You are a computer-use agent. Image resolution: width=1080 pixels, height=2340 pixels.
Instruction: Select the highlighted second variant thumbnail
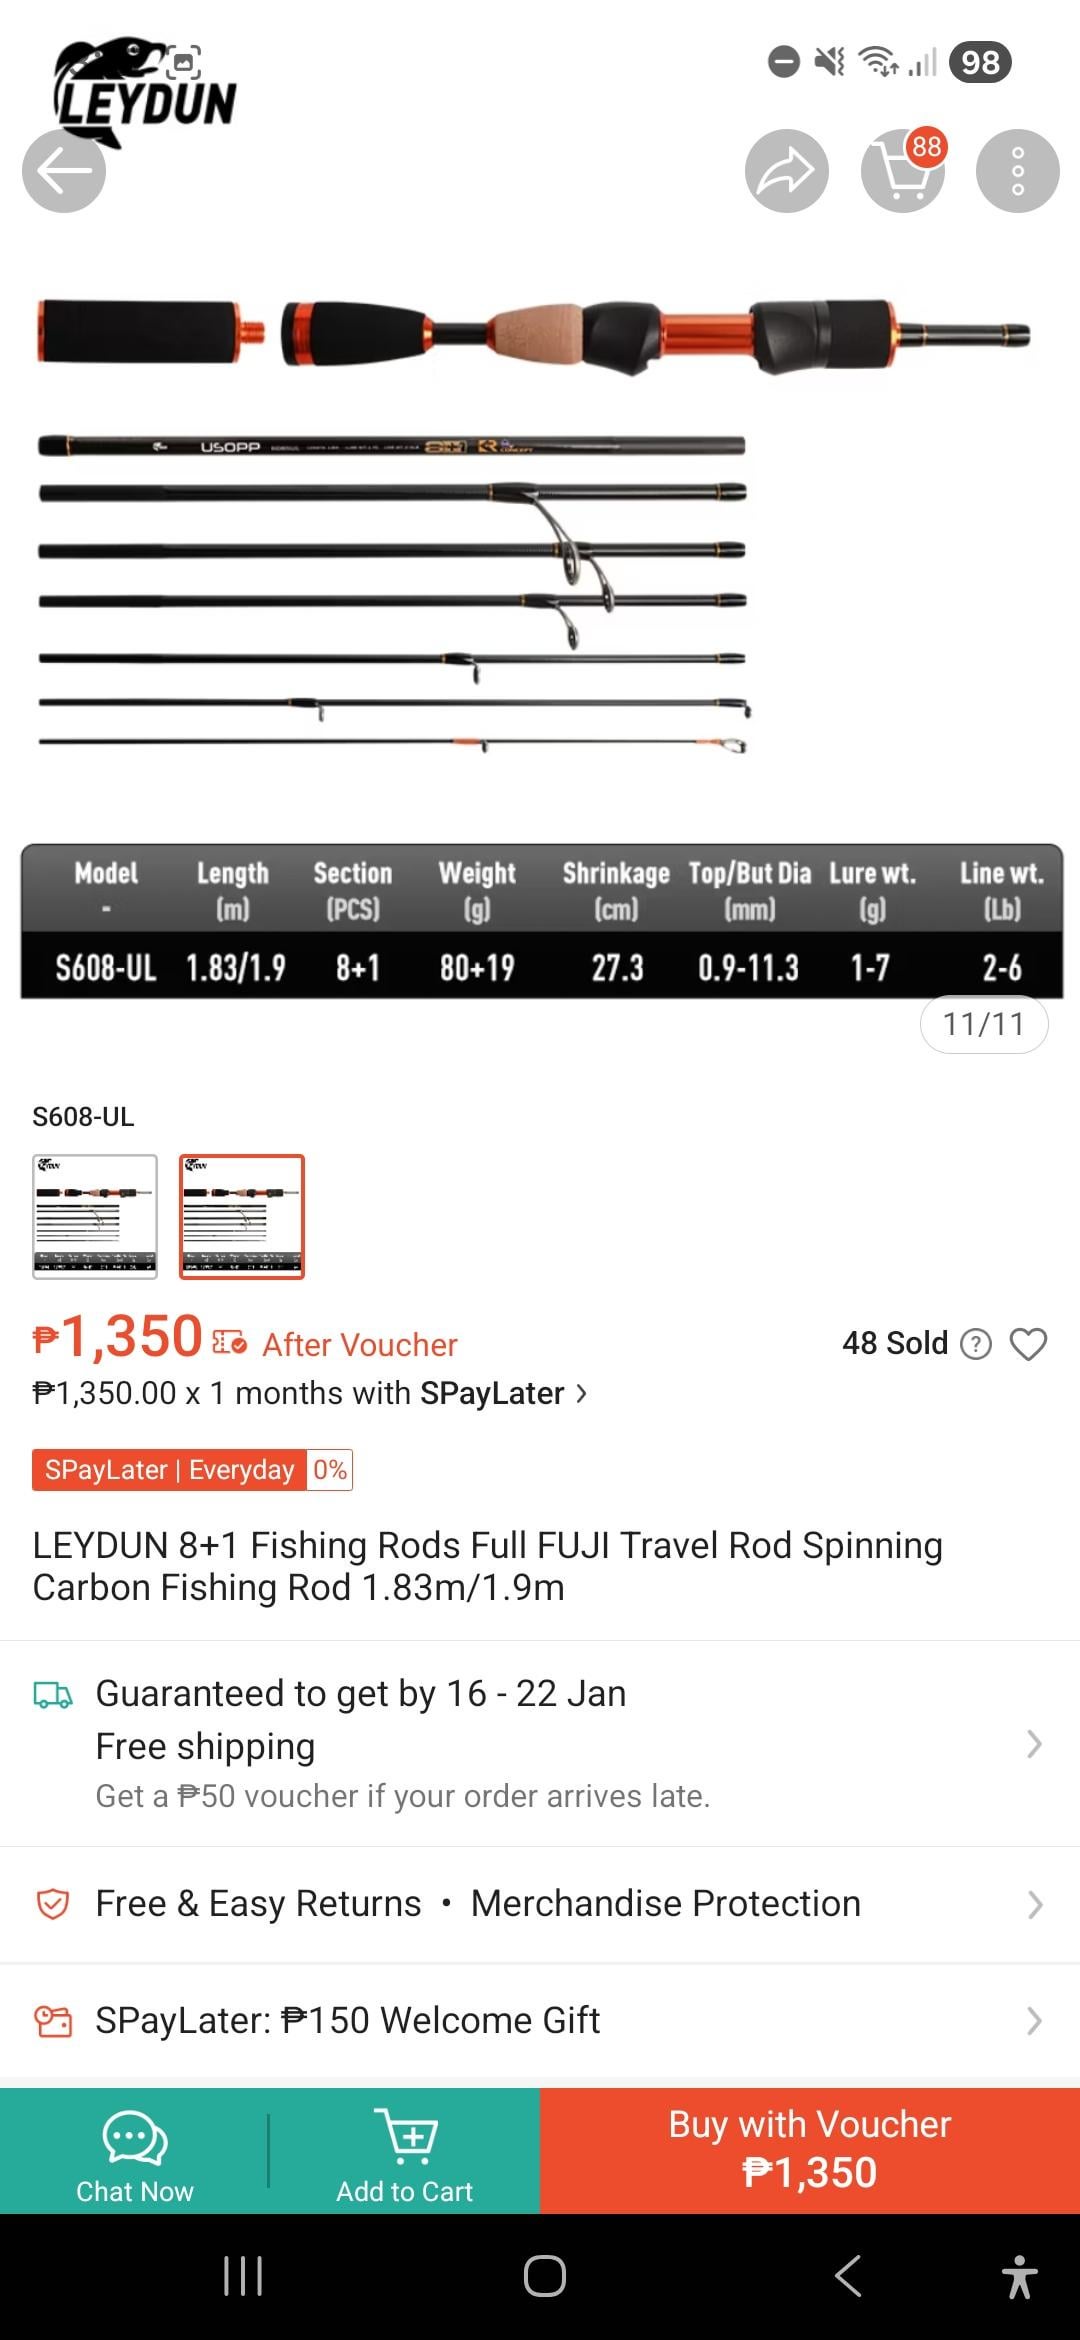[x=242, y=1216]
